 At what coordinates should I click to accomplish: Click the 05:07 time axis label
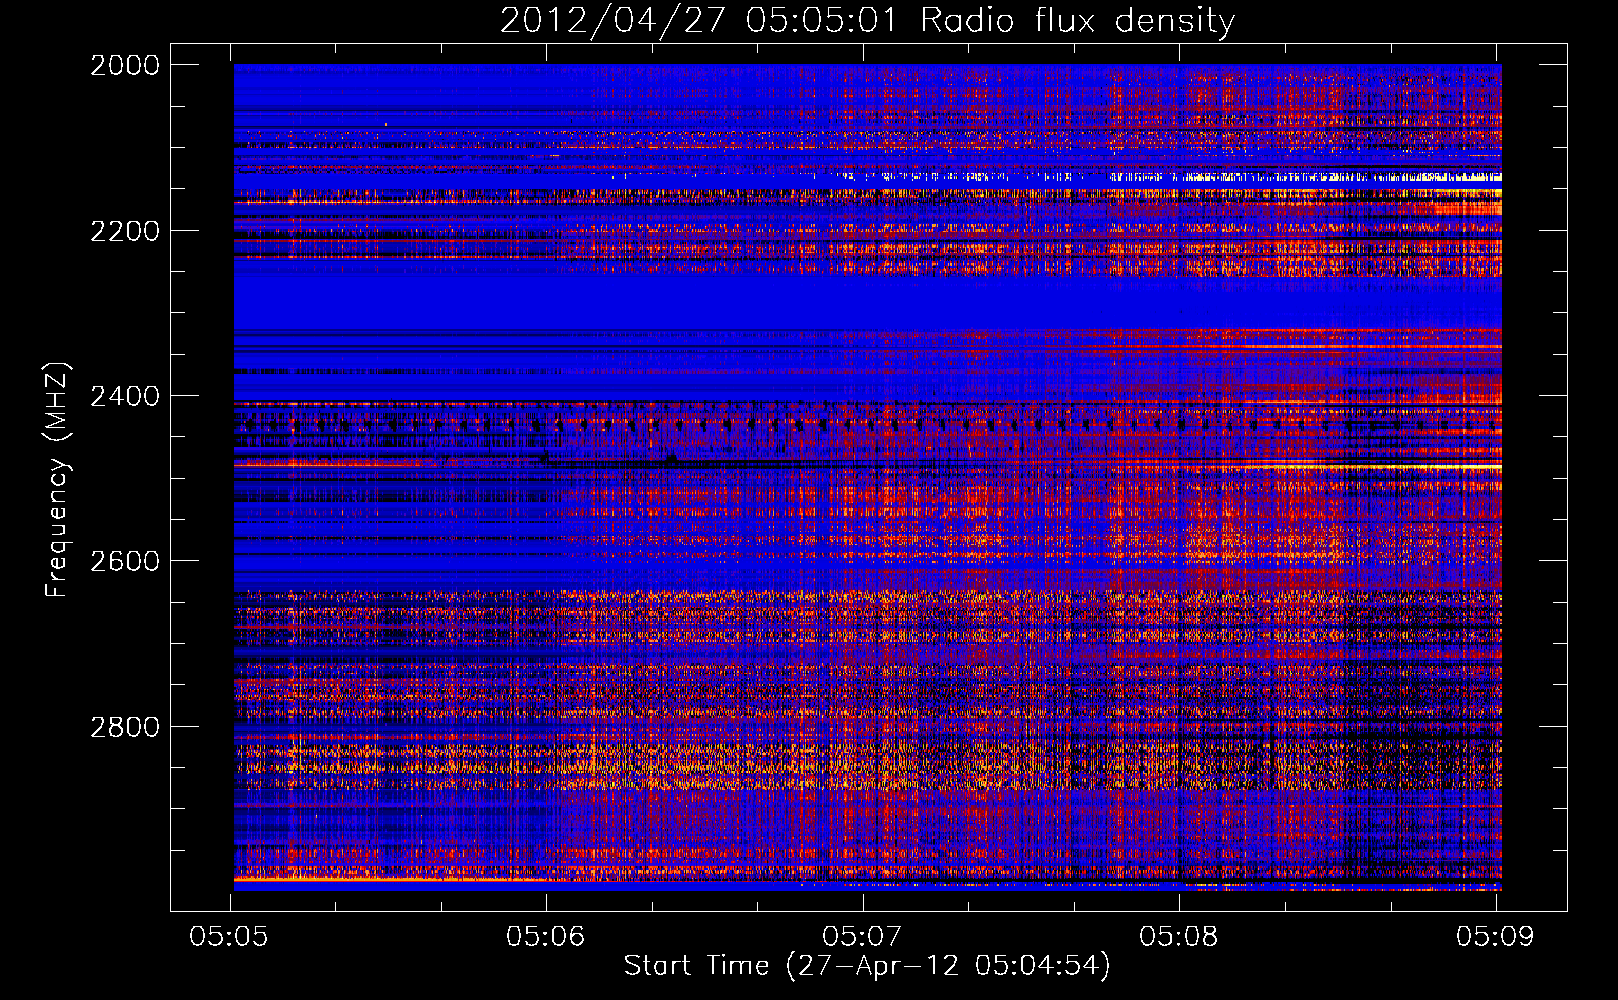(x=862, y=937)
